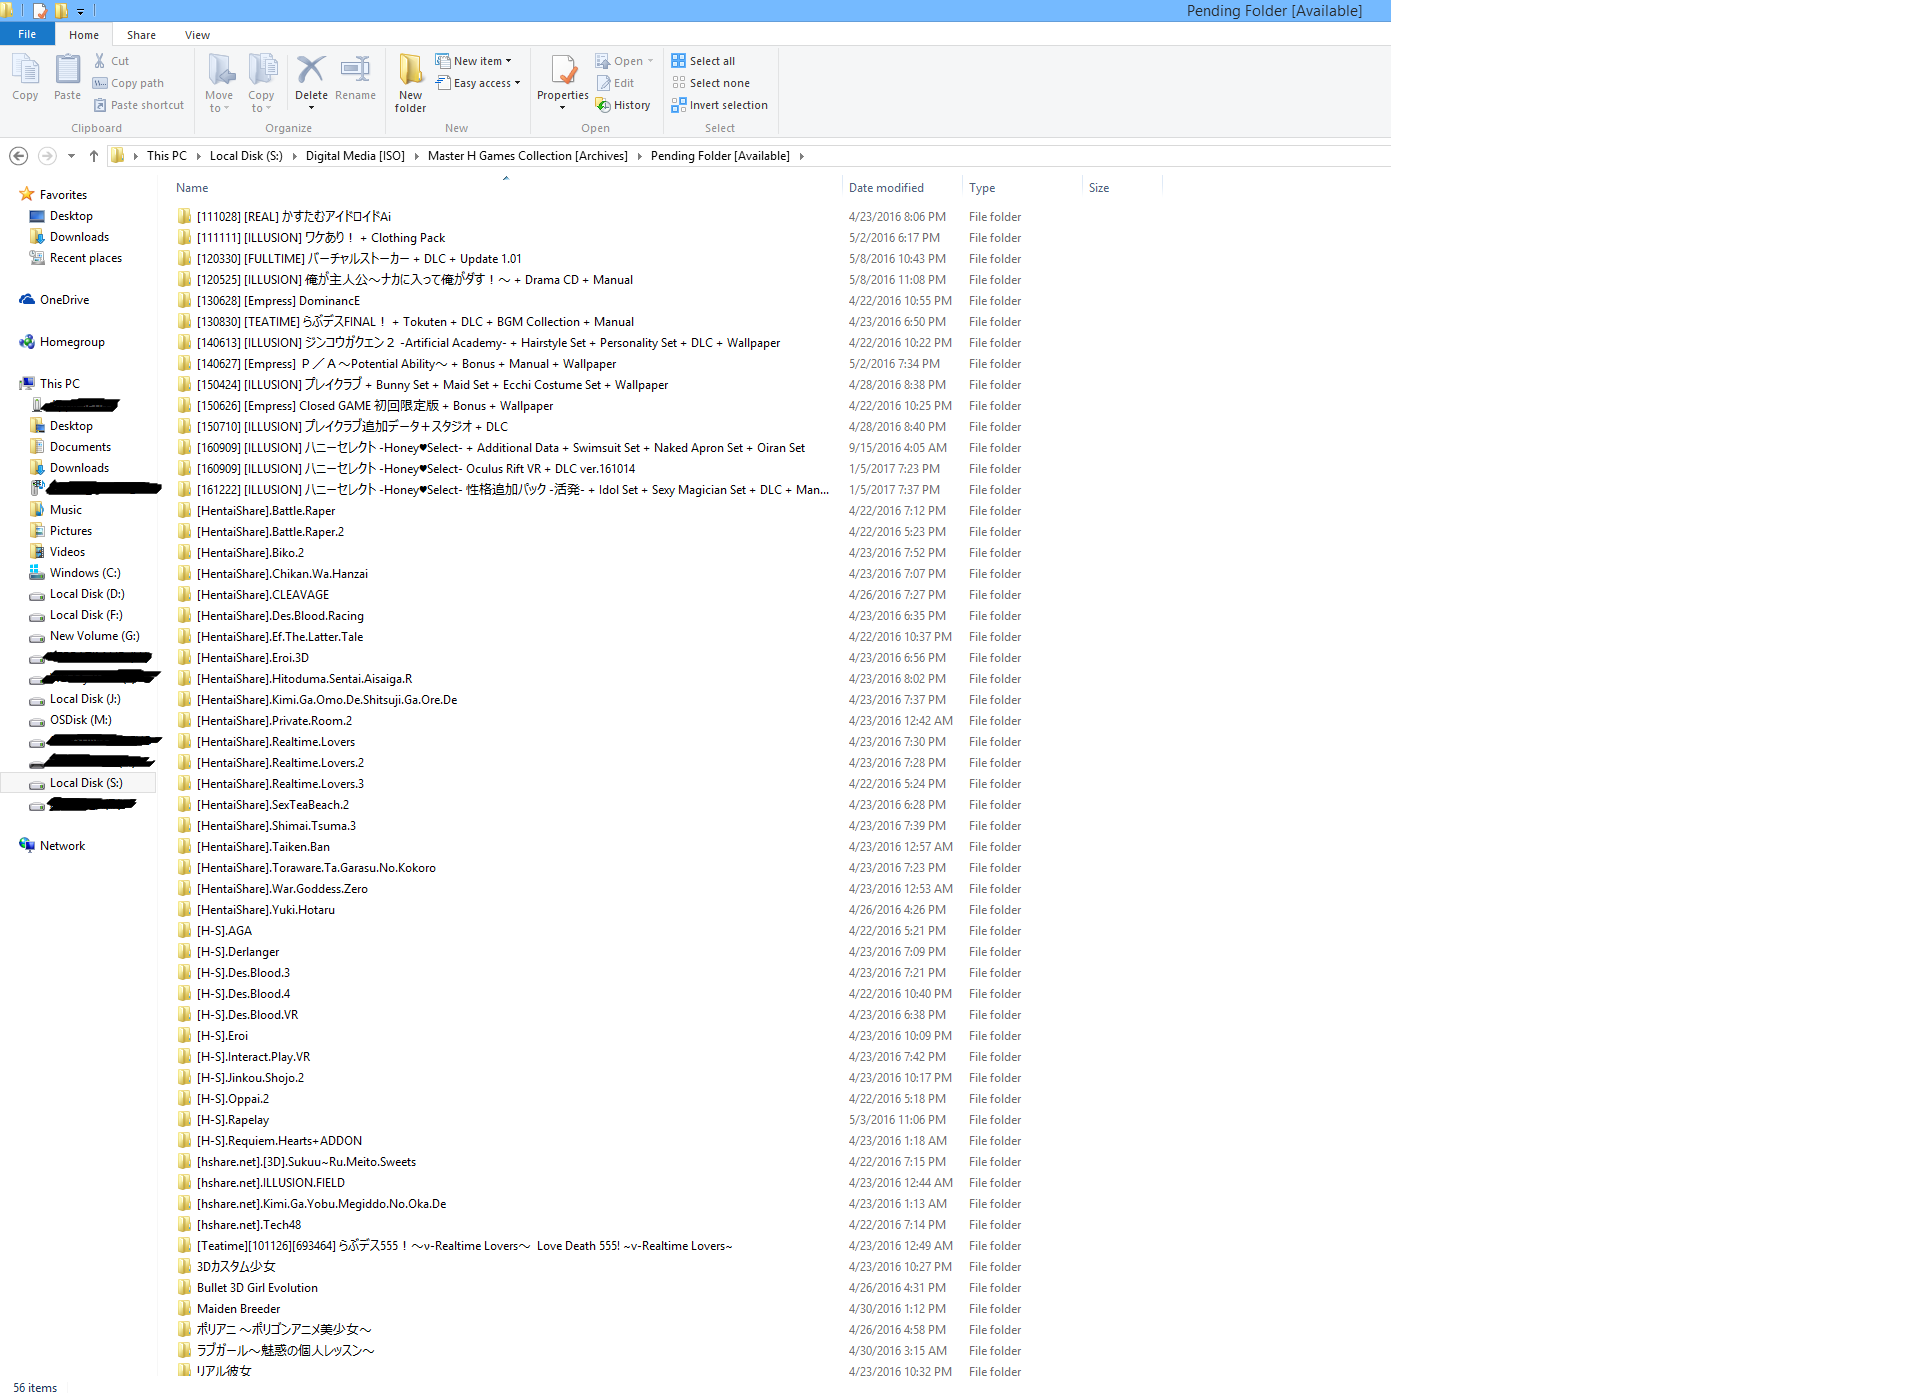Switch to the Home ribbon tab
The width and height of the screenshot is (1920, 1396).
[x=84, y=35]
